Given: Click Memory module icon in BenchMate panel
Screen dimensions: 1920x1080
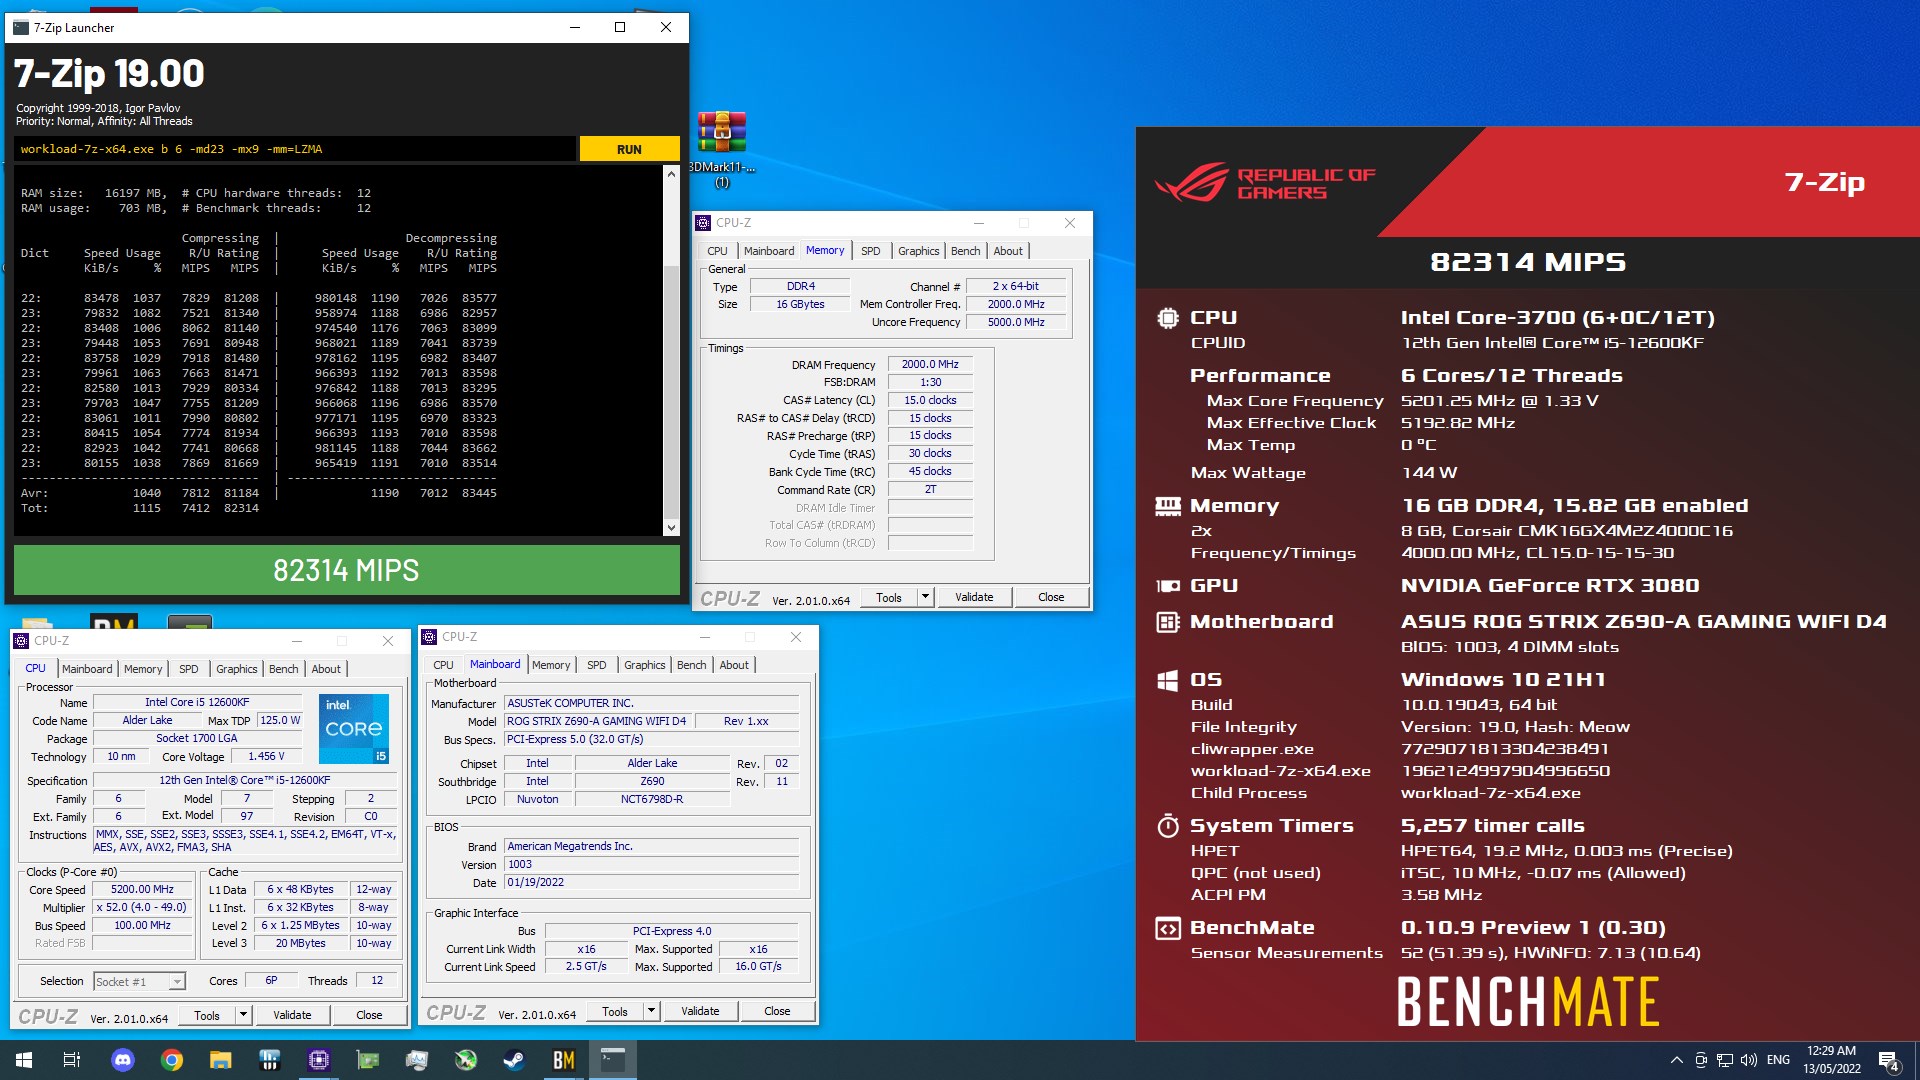Looking at the screenshot, I should click(1167, 506).
